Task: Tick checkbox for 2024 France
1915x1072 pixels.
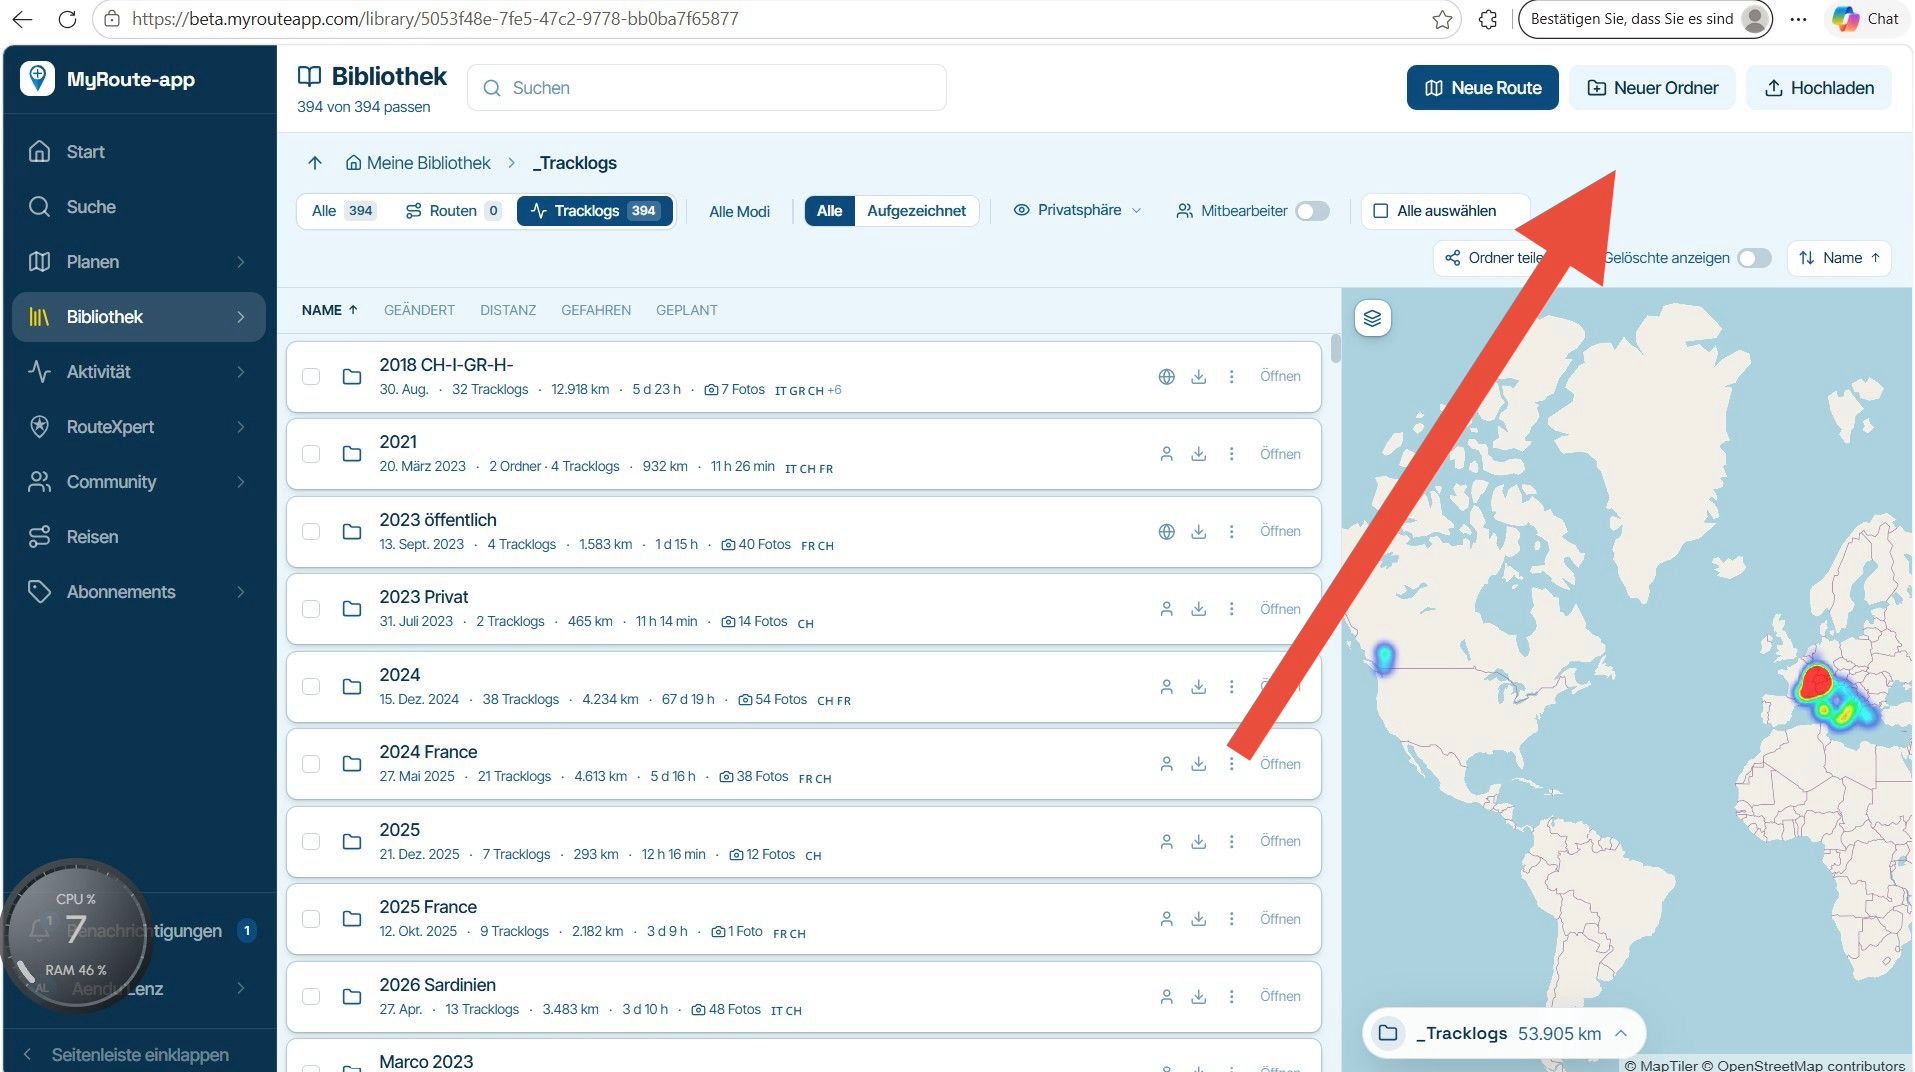Action: [311, 764]
